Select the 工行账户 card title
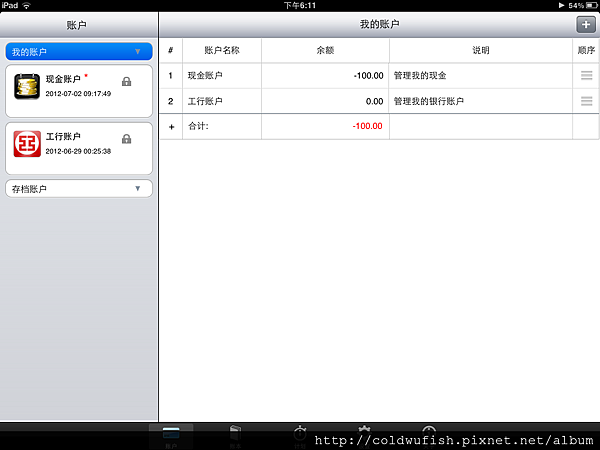The height and width of the screenshot is (450, 600). coord(63,137)
